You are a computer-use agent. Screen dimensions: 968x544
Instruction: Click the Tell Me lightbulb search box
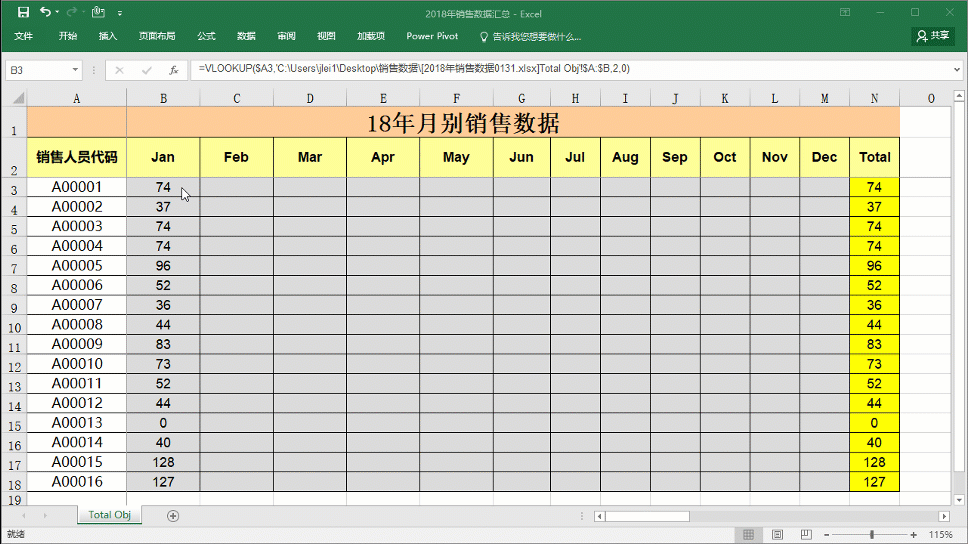tap(531, 37)
